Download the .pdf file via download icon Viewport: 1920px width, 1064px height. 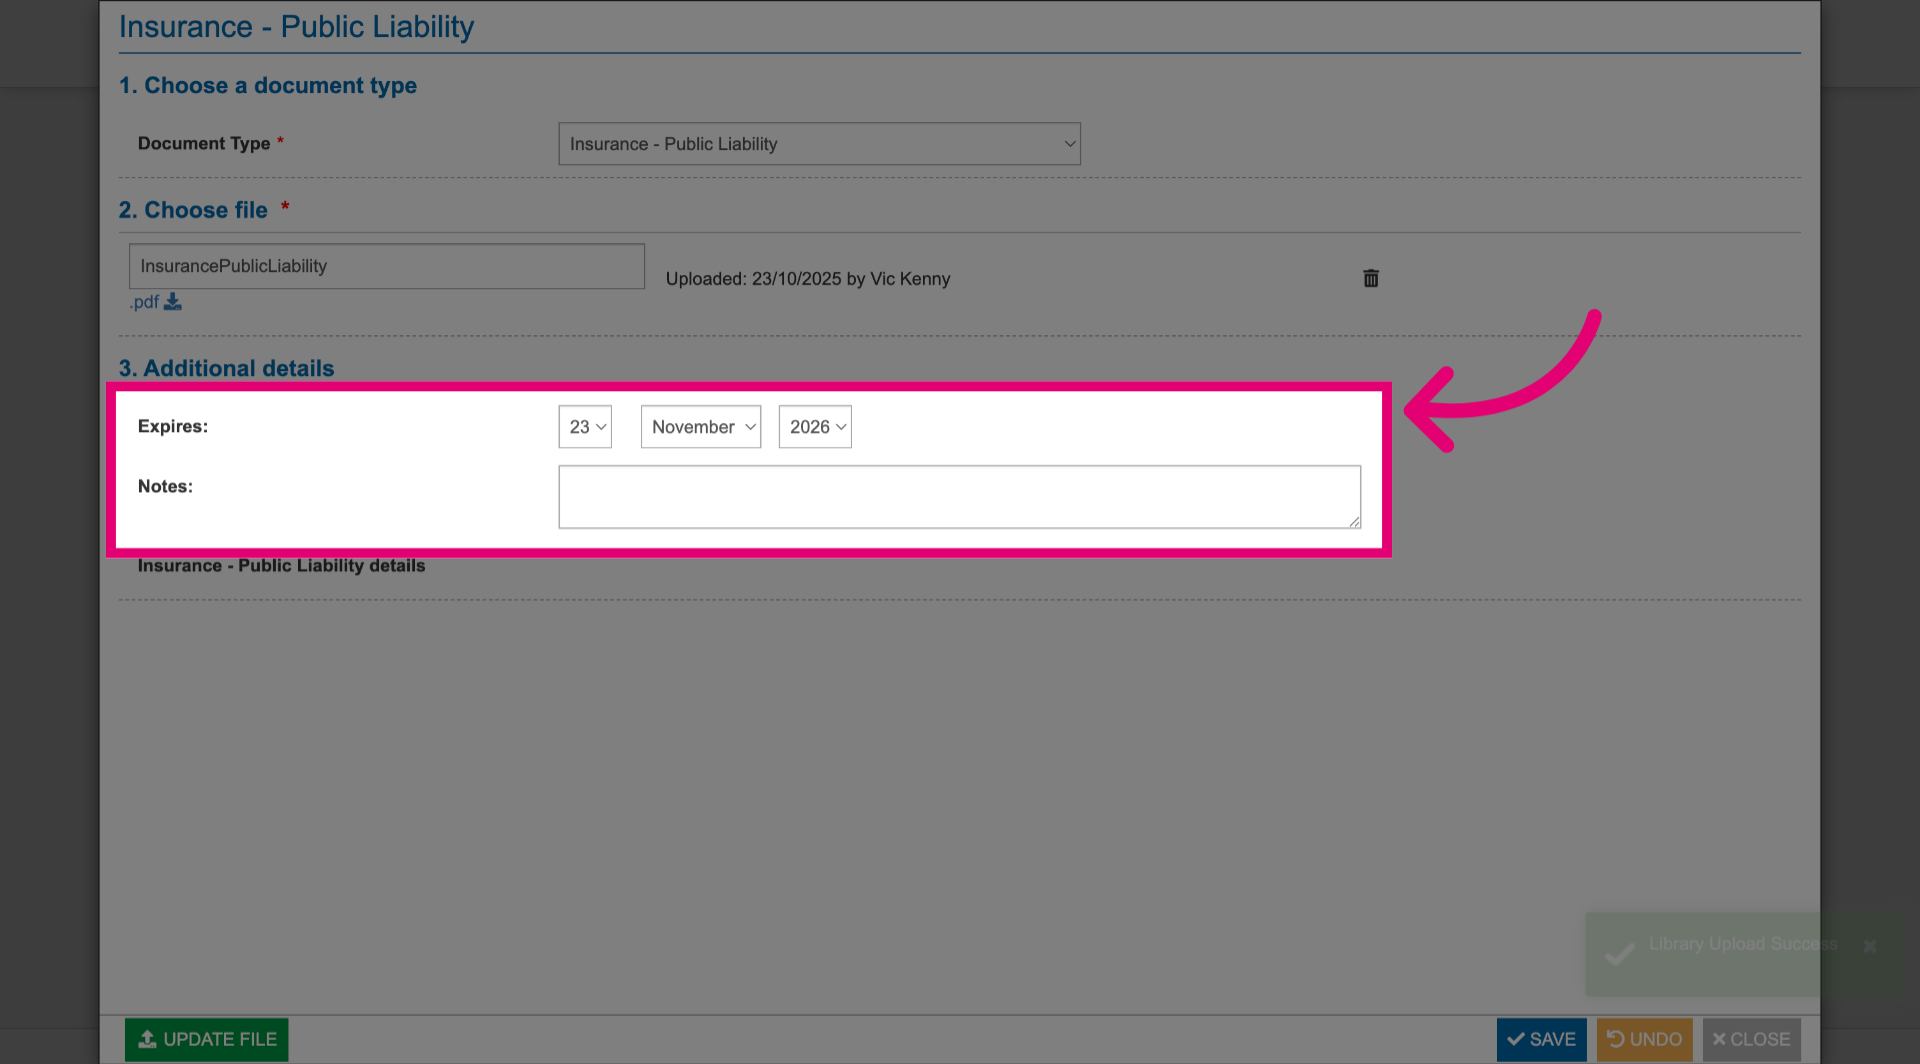pos(173,302)
